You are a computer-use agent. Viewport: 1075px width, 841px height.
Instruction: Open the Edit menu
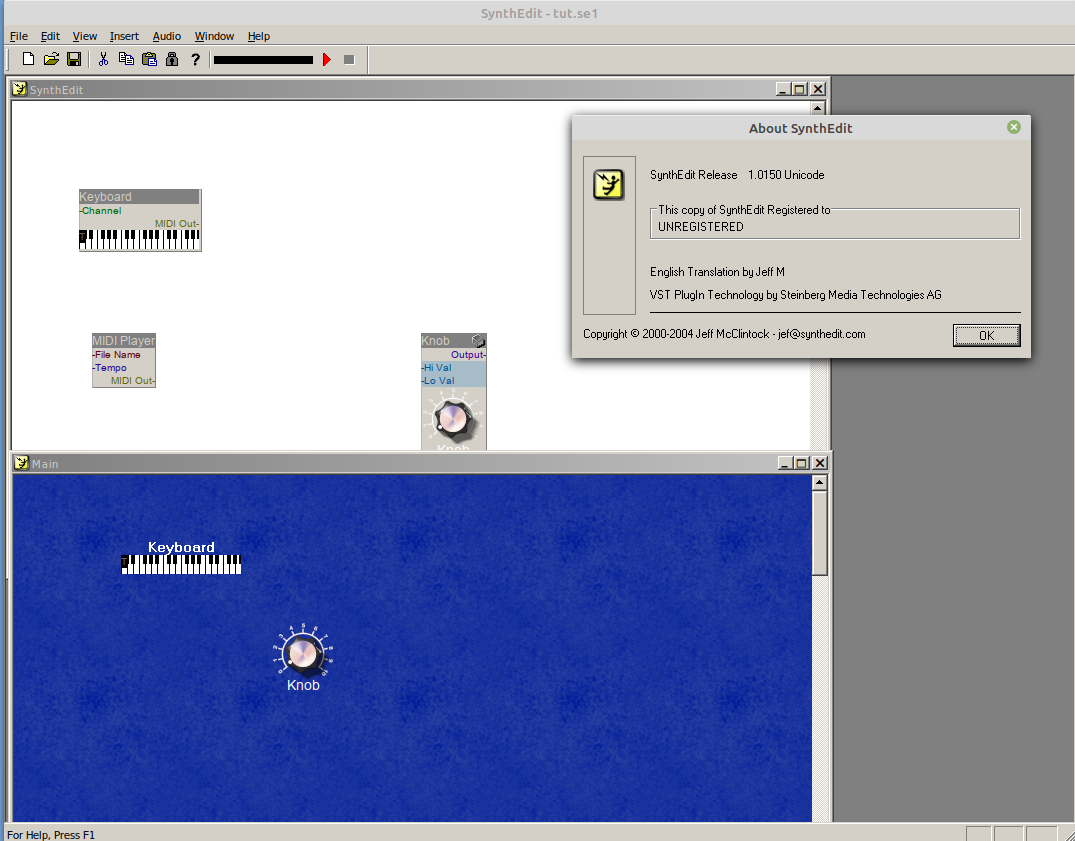[50, 36]
